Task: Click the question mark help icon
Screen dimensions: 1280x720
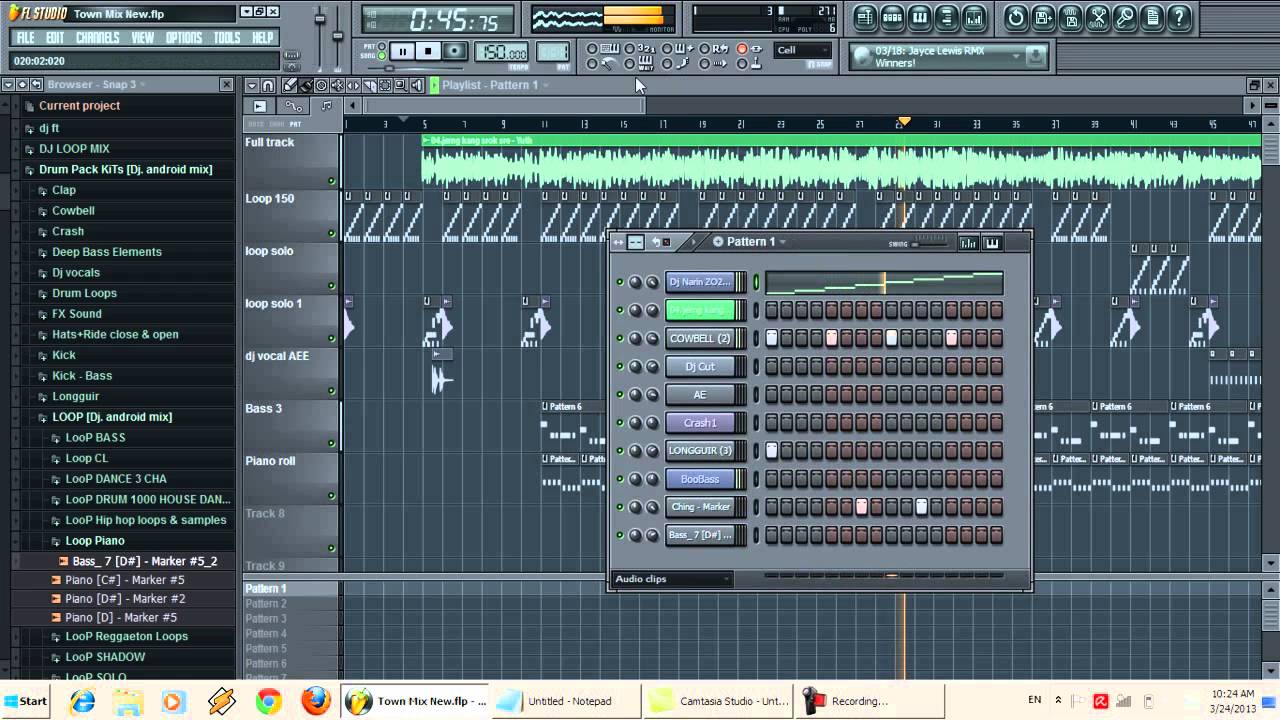Action: tap(1180, 17)
